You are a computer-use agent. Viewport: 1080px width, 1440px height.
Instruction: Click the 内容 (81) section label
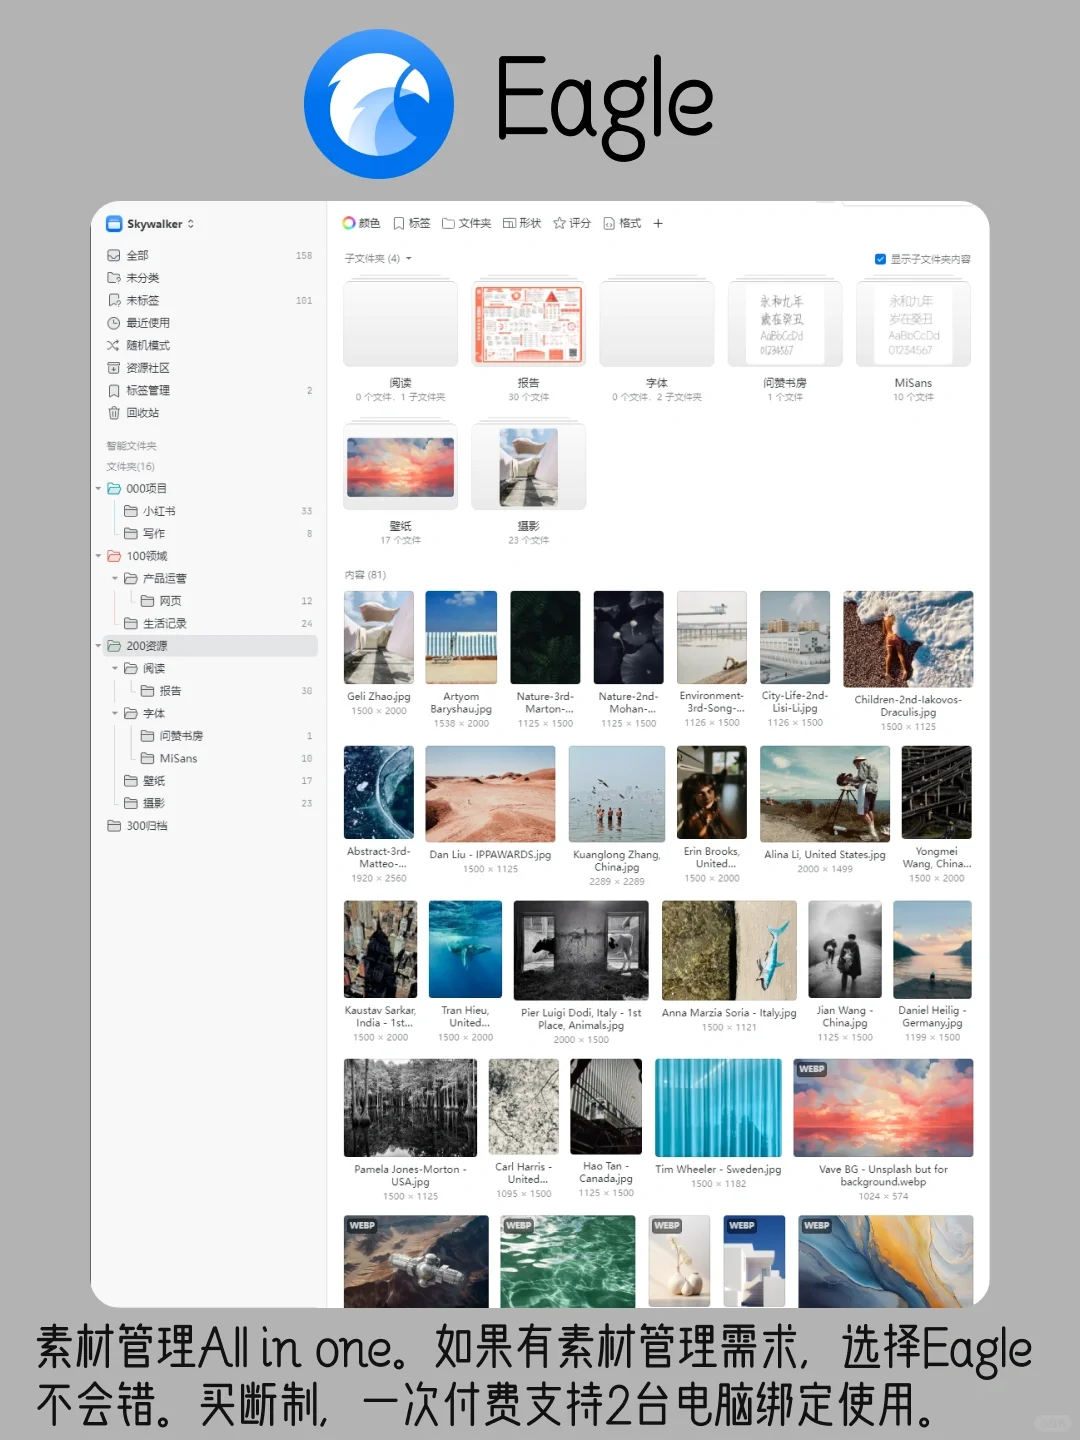tap(365, 575)
